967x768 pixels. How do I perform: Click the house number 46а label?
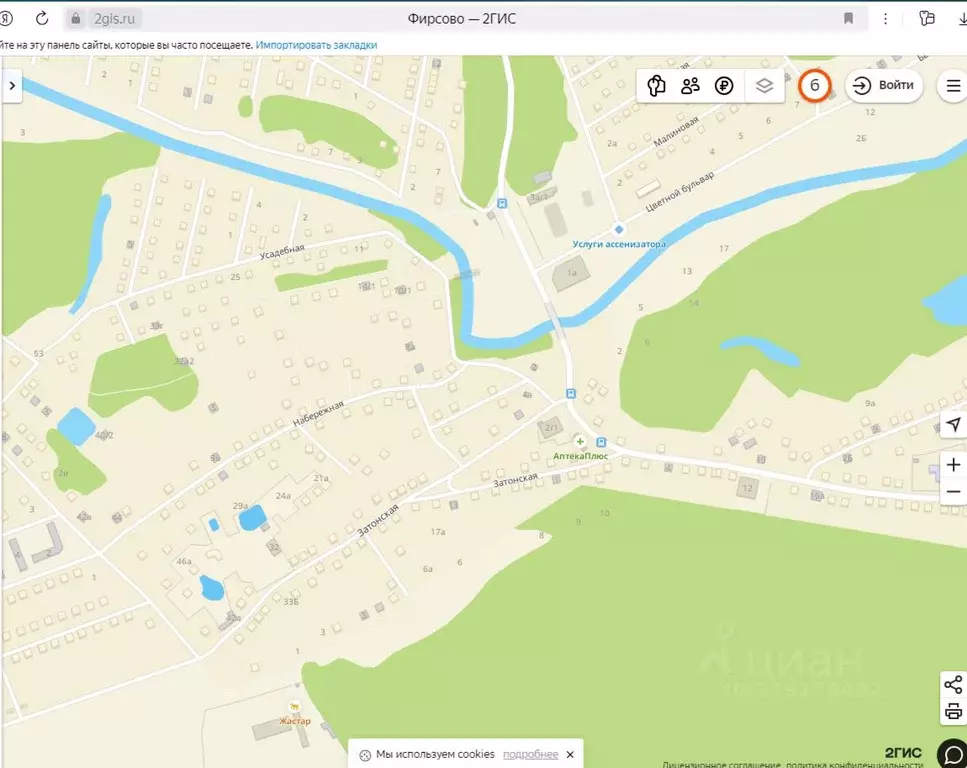click(x=184, y=561)
